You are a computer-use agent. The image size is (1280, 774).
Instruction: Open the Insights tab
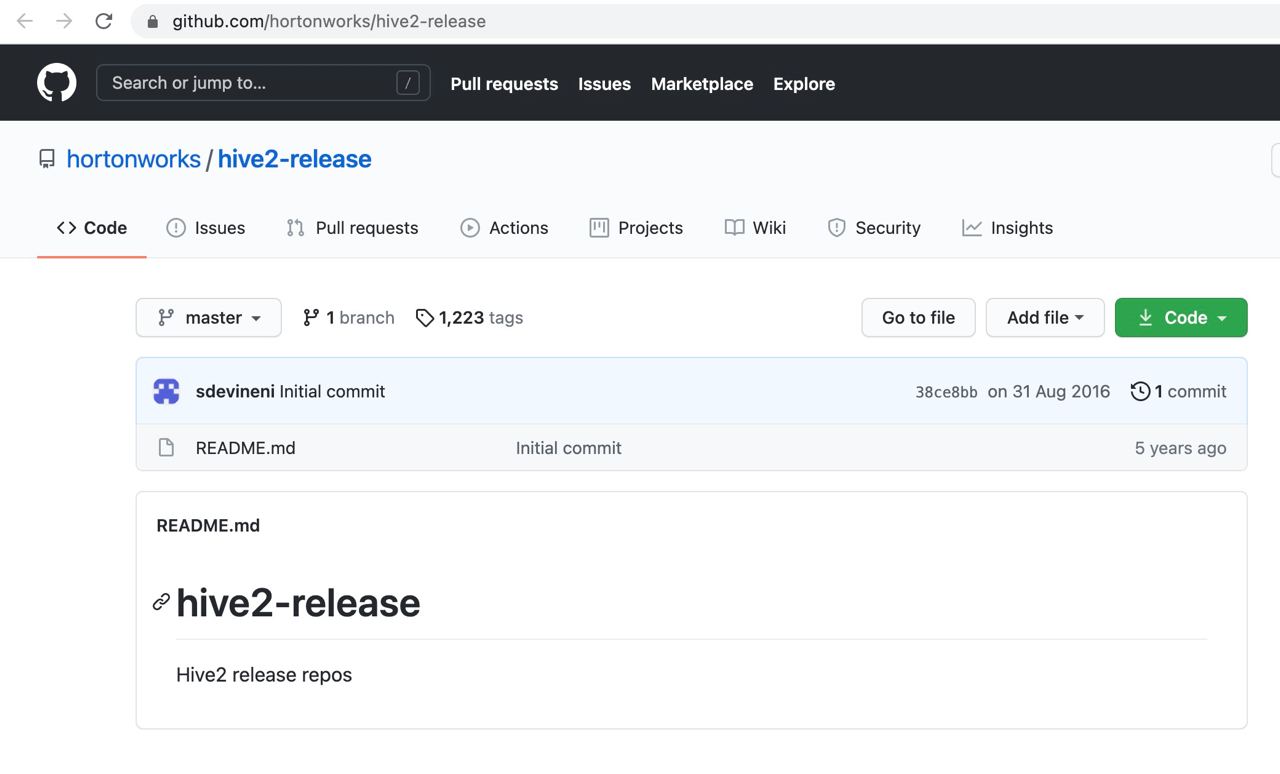(x=1007, y=228)
